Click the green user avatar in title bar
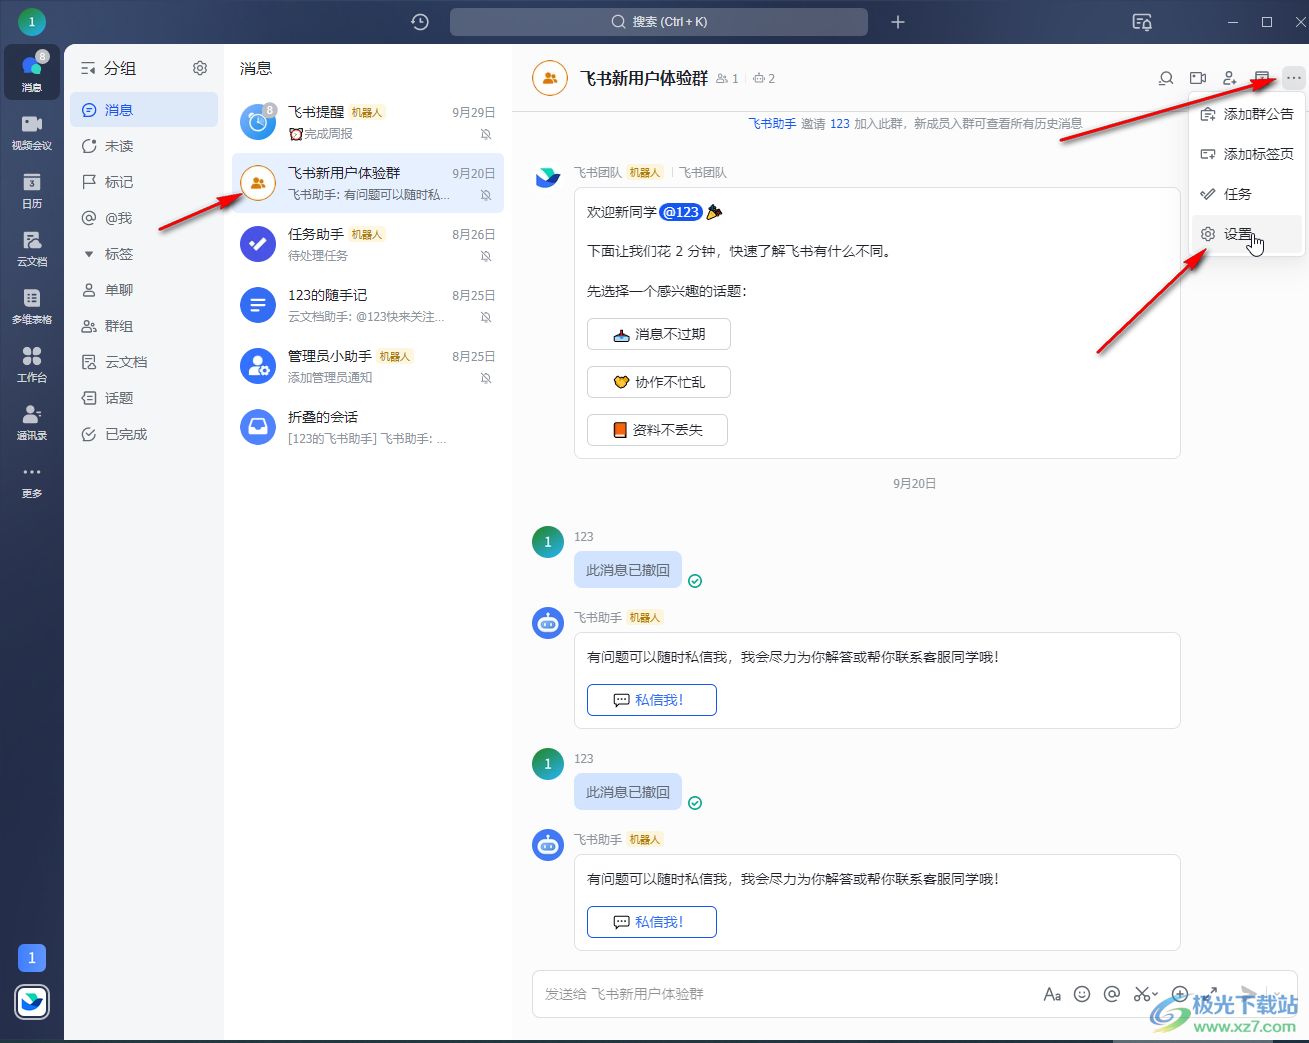Screen dimensions: 1309x1043 32,21
